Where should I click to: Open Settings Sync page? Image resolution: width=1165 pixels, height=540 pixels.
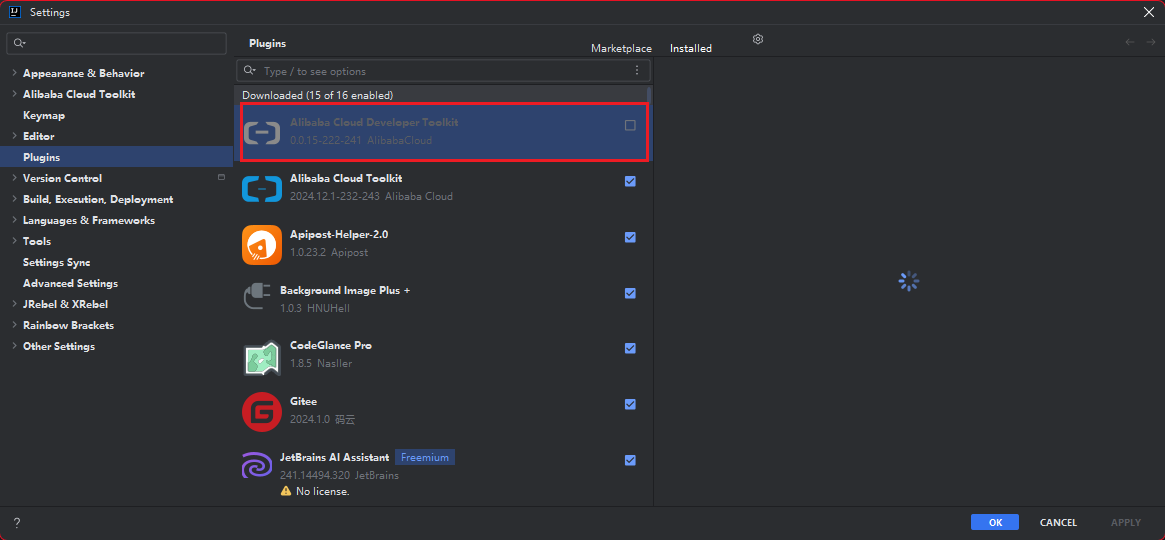(56, 262)
